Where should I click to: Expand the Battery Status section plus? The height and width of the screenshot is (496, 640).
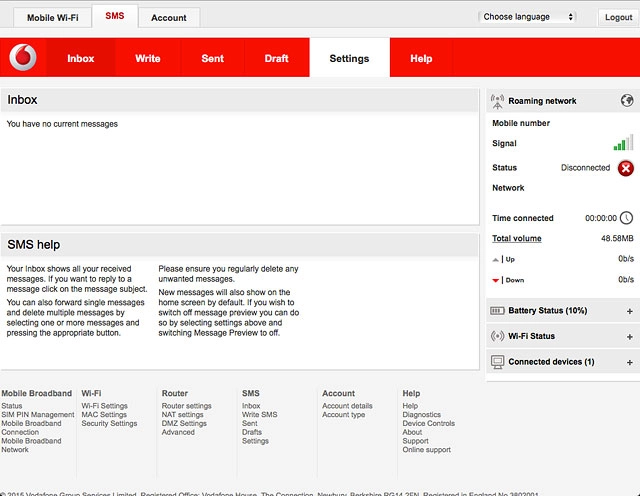point(629,311)
